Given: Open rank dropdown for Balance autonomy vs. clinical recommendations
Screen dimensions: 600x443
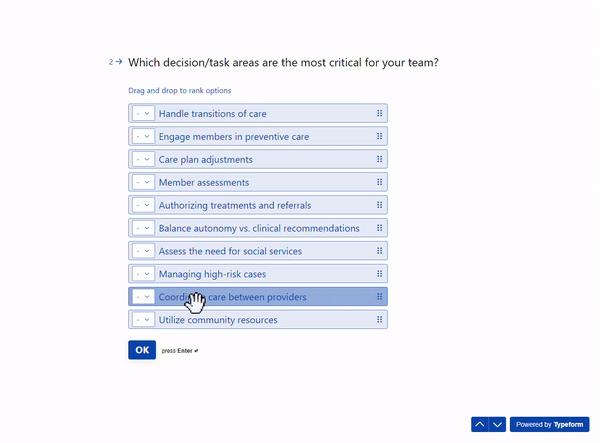Looking at the screenshot, I should (x=143, y=228).
